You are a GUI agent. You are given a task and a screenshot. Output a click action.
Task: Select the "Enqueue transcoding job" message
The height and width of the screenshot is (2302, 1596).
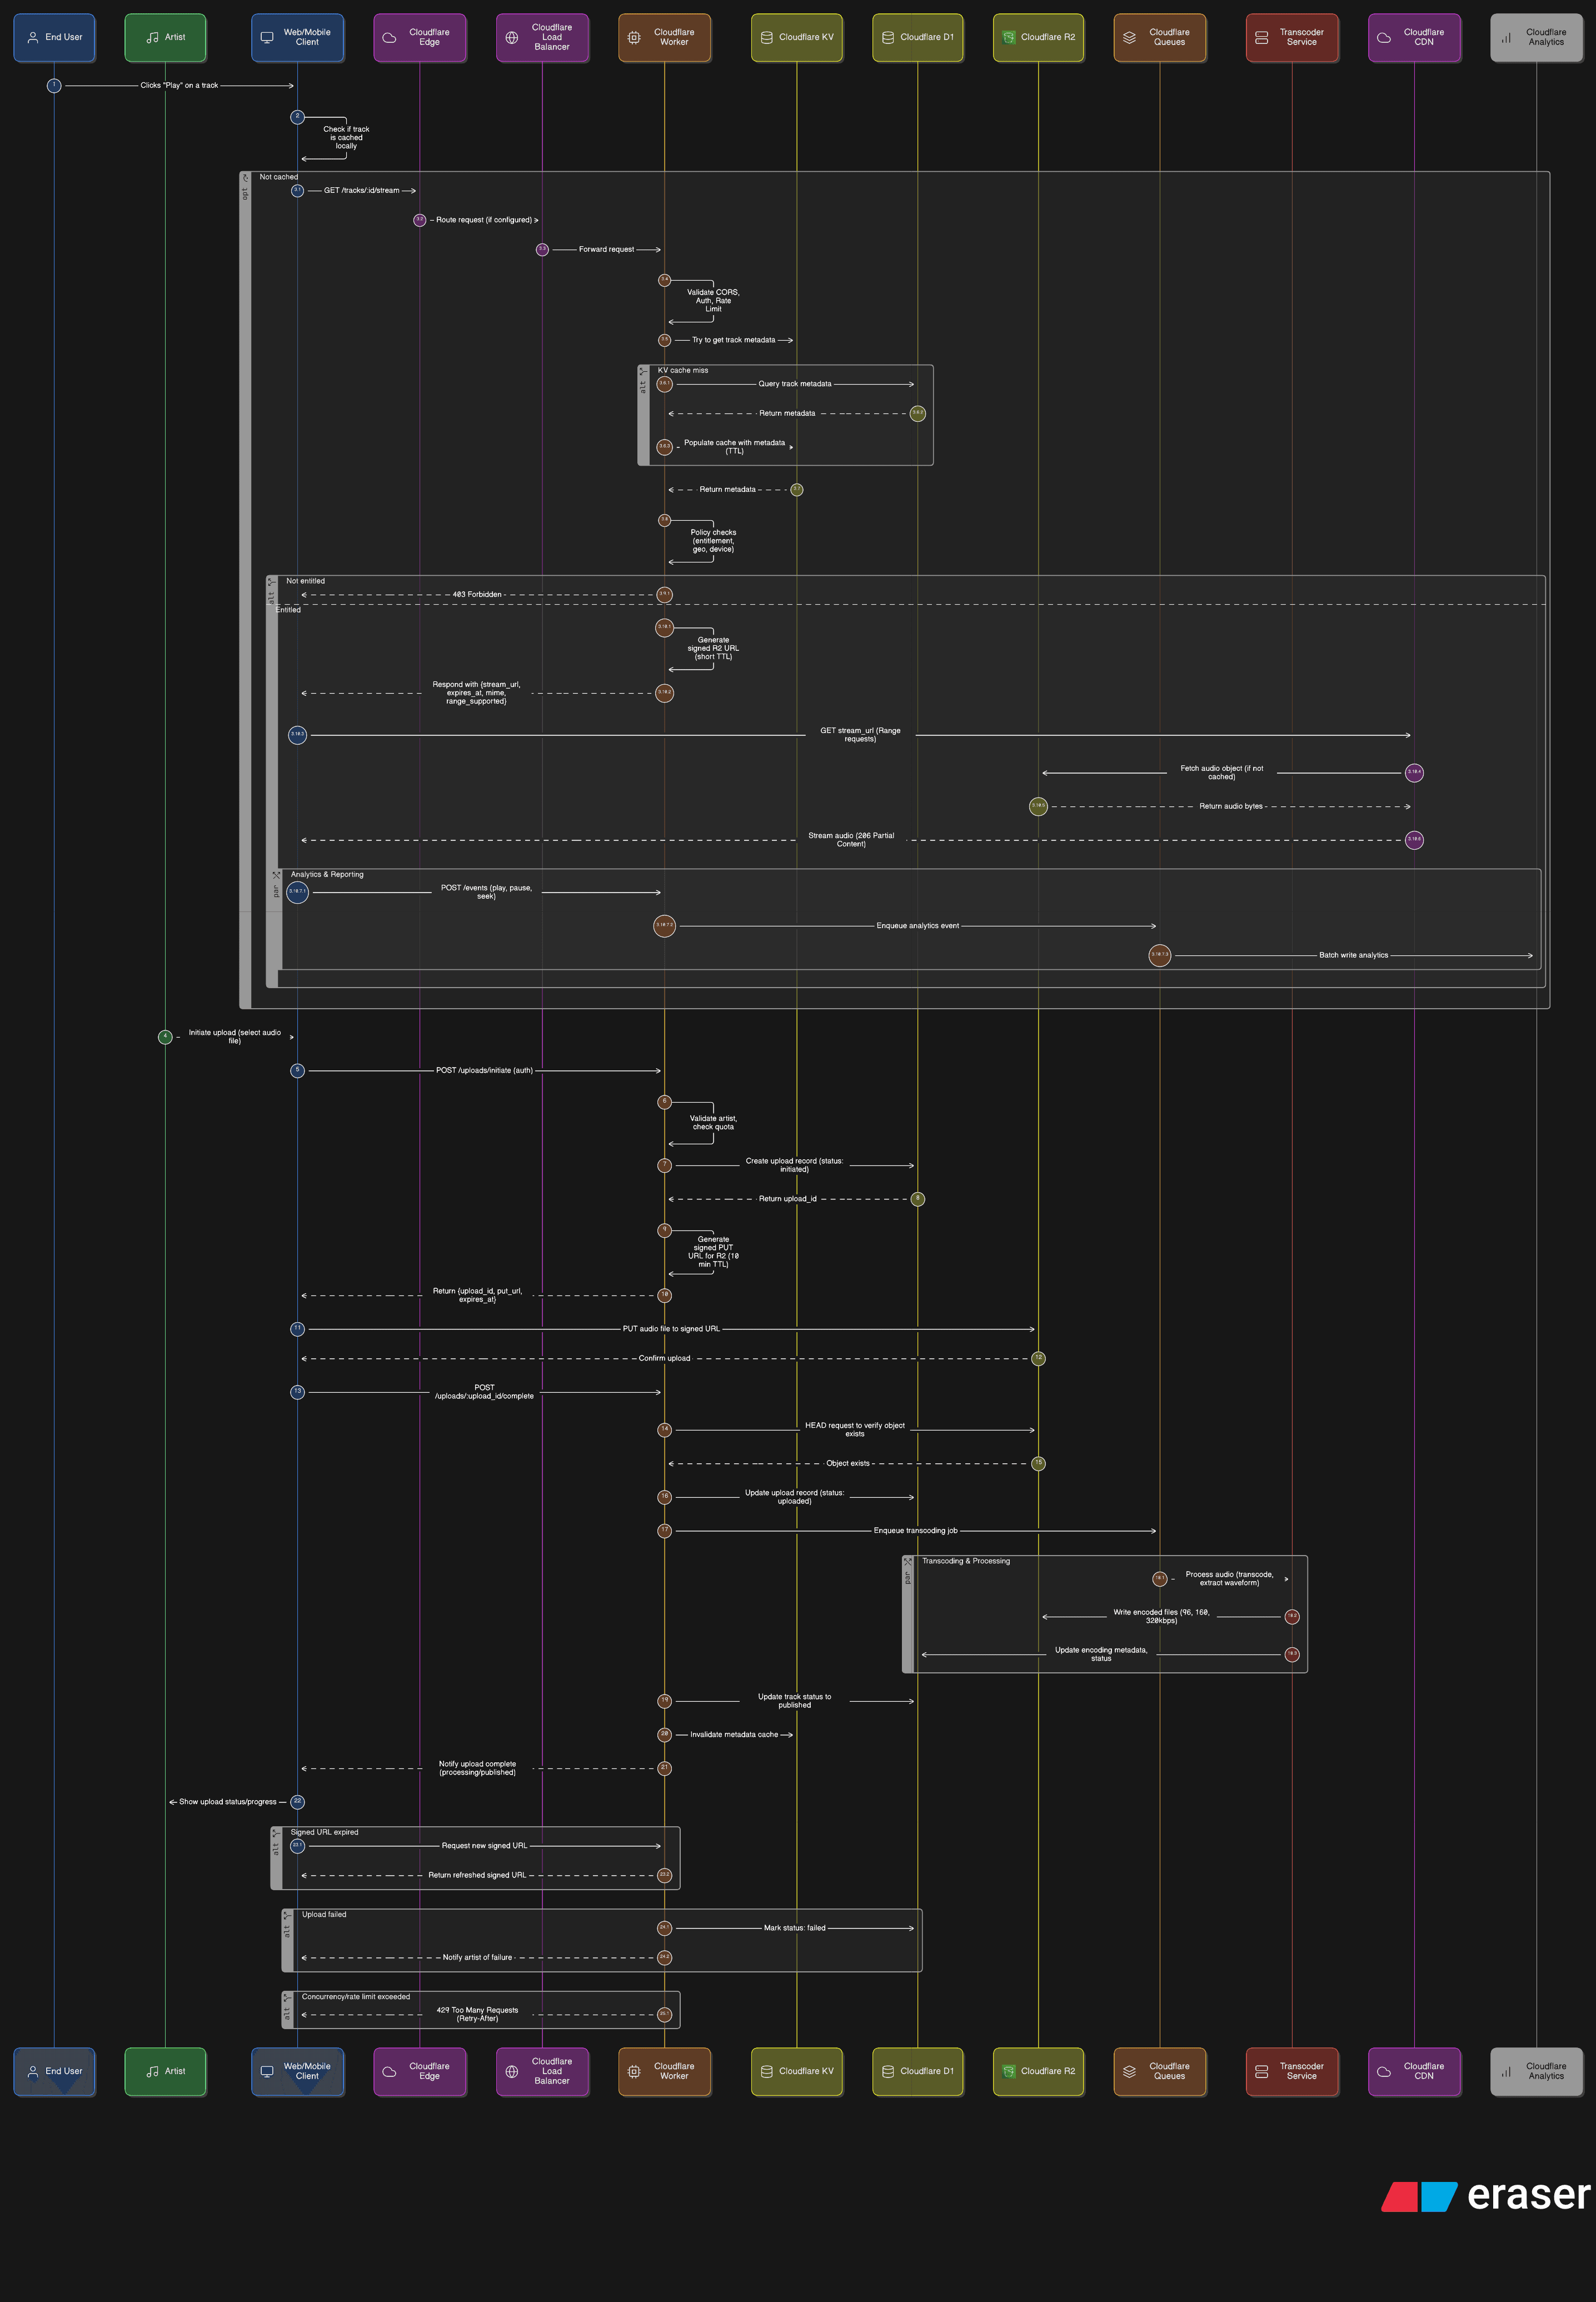click(x=915, y=1531)
